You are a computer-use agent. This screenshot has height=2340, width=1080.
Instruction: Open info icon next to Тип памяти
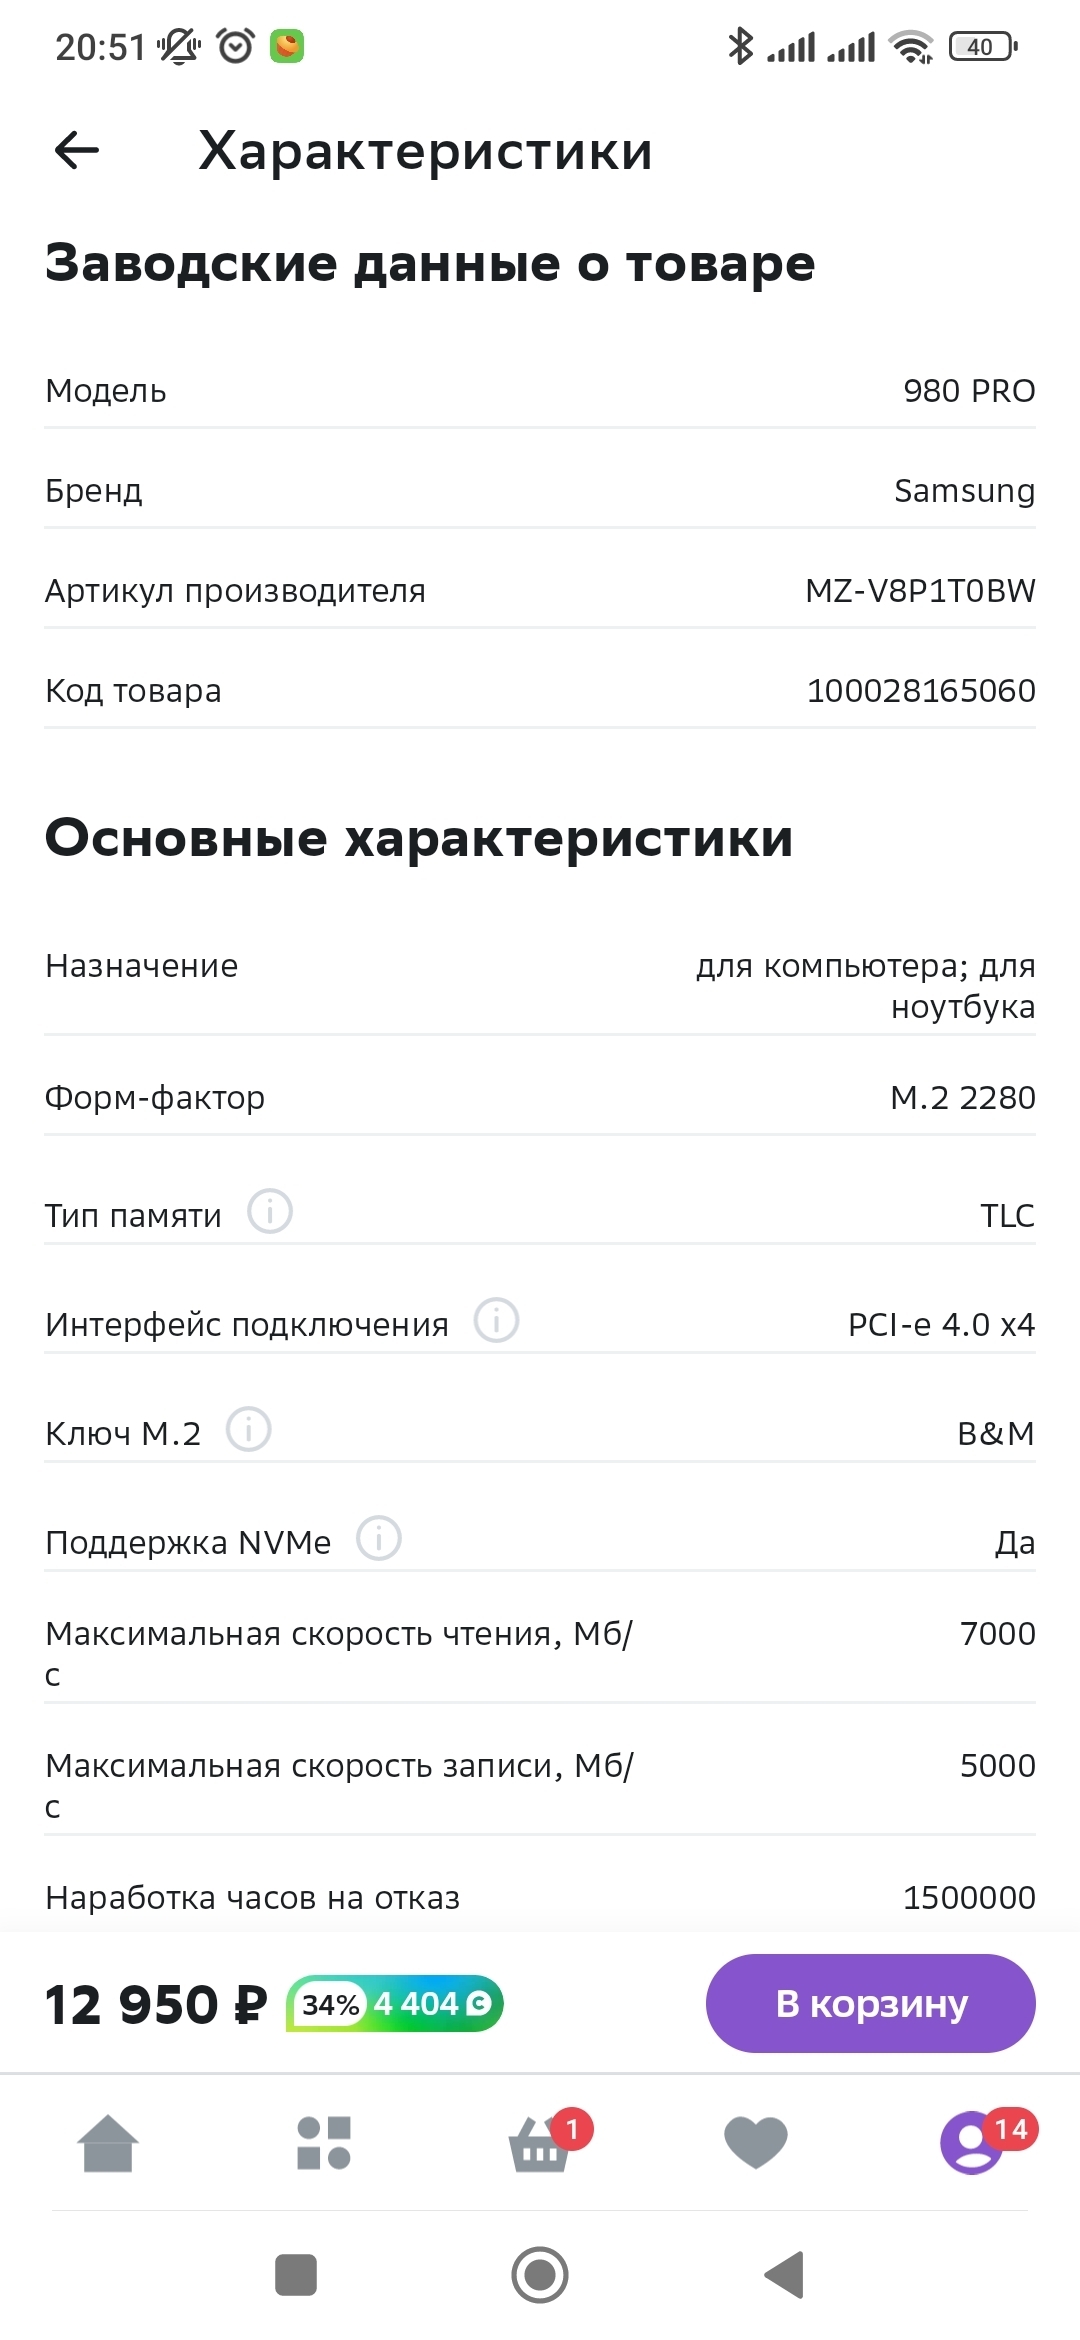tap(270, 1211)
